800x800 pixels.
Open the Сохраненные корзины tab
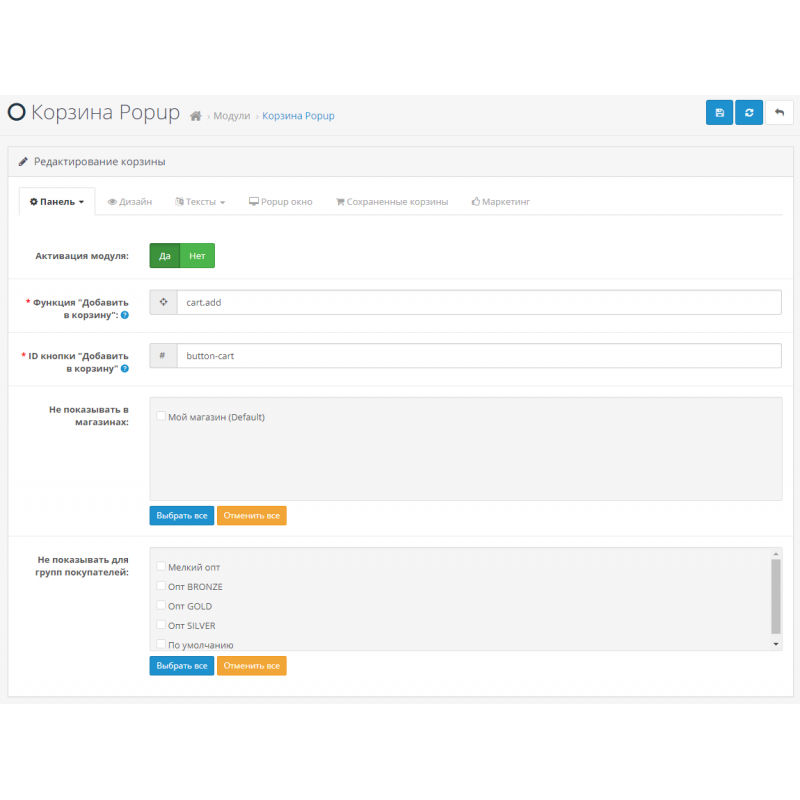point(391,202)
